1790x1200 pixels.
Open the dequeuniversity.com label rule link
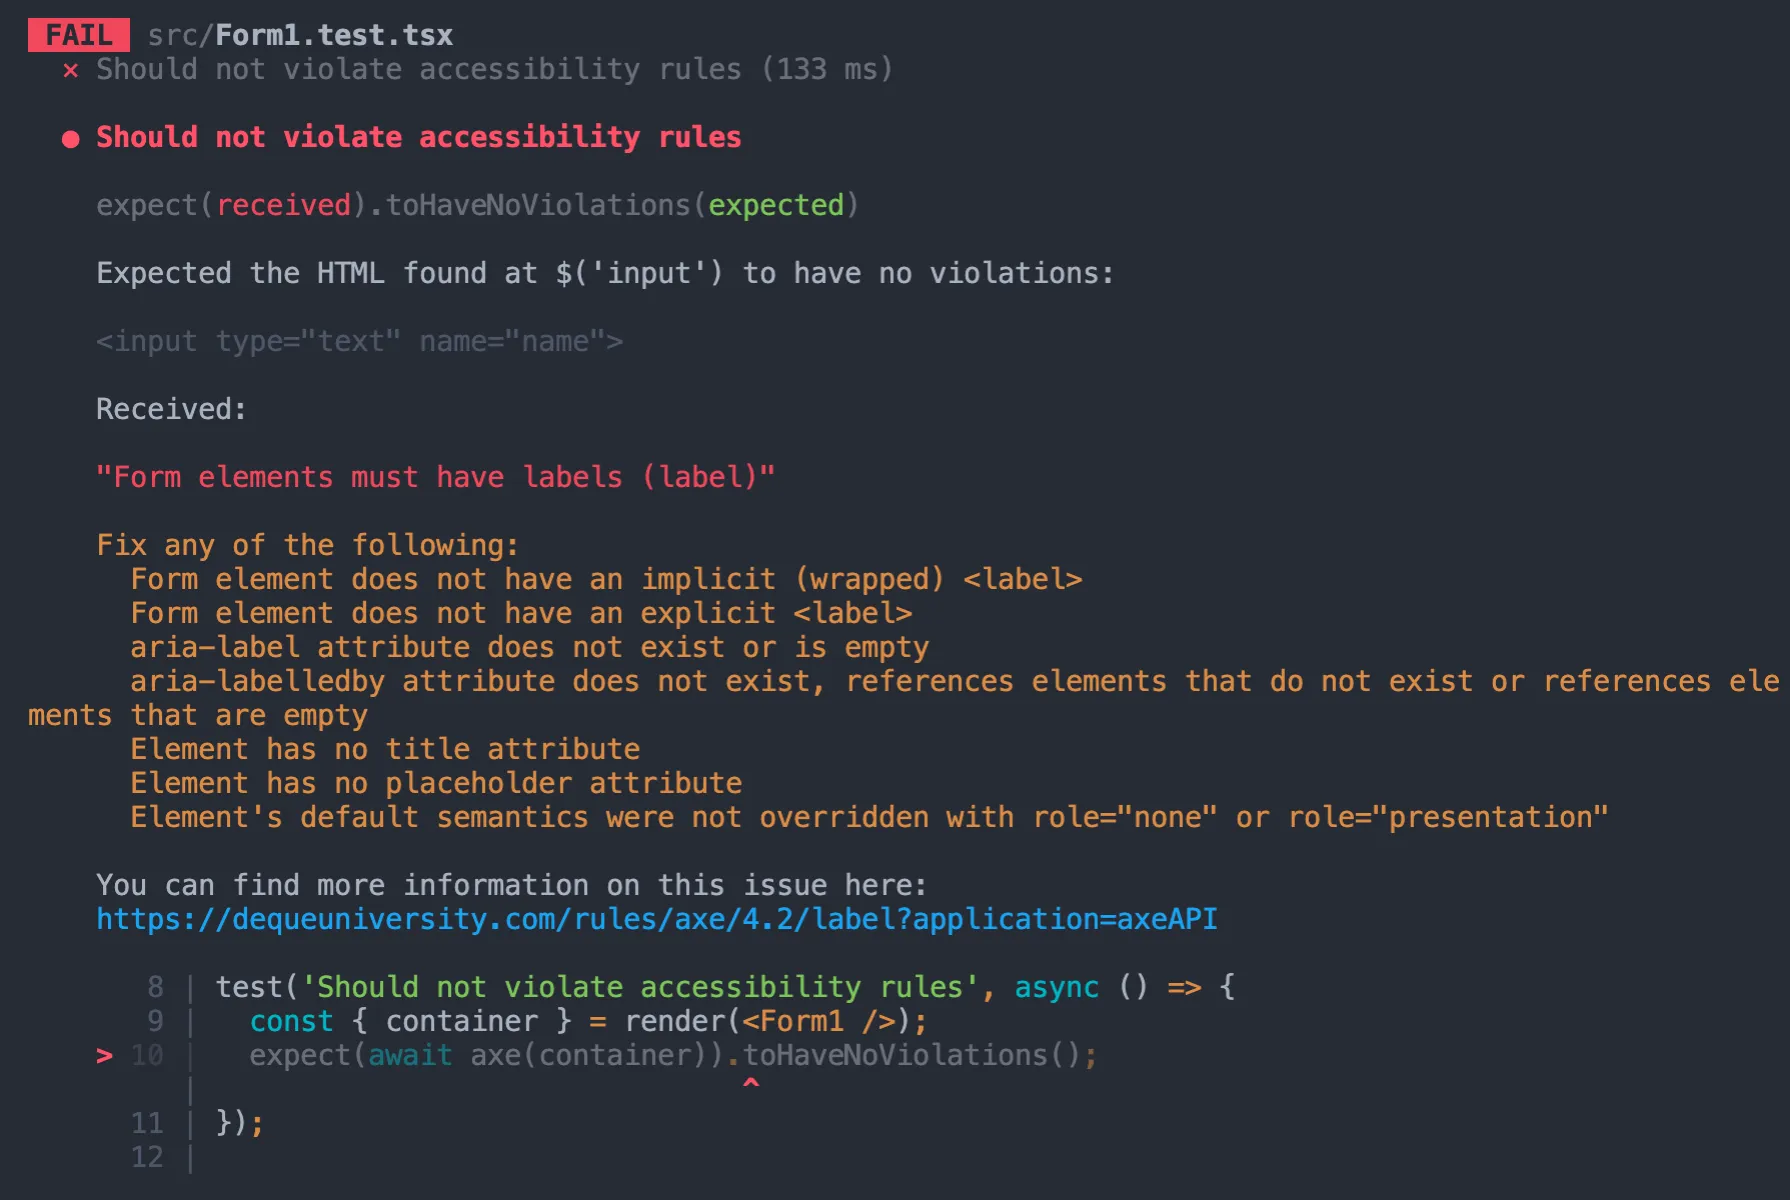tap(656, 919)
